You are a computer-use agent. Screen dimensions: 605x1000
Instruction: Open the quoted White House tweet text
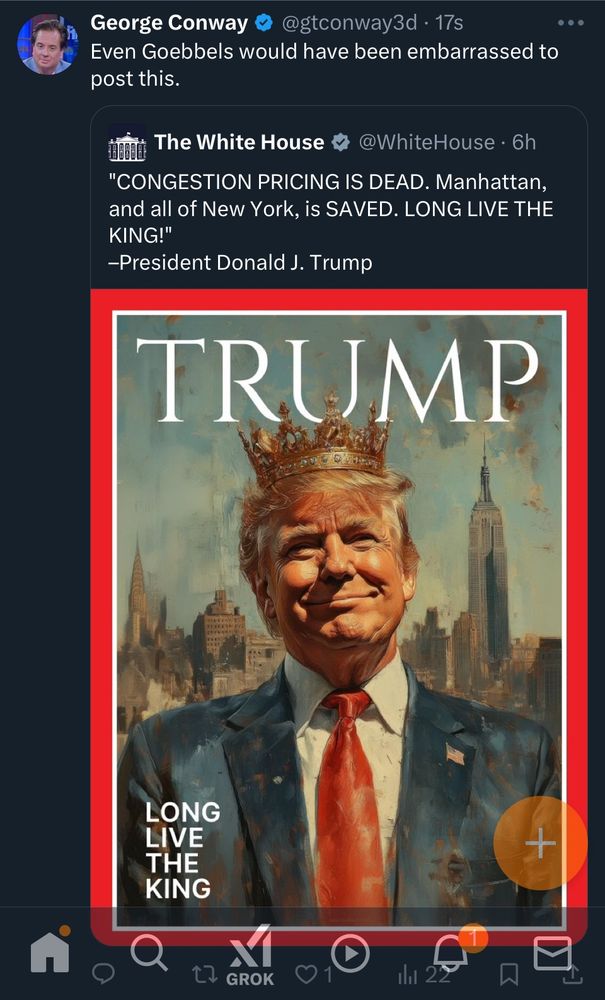[332, 222]
